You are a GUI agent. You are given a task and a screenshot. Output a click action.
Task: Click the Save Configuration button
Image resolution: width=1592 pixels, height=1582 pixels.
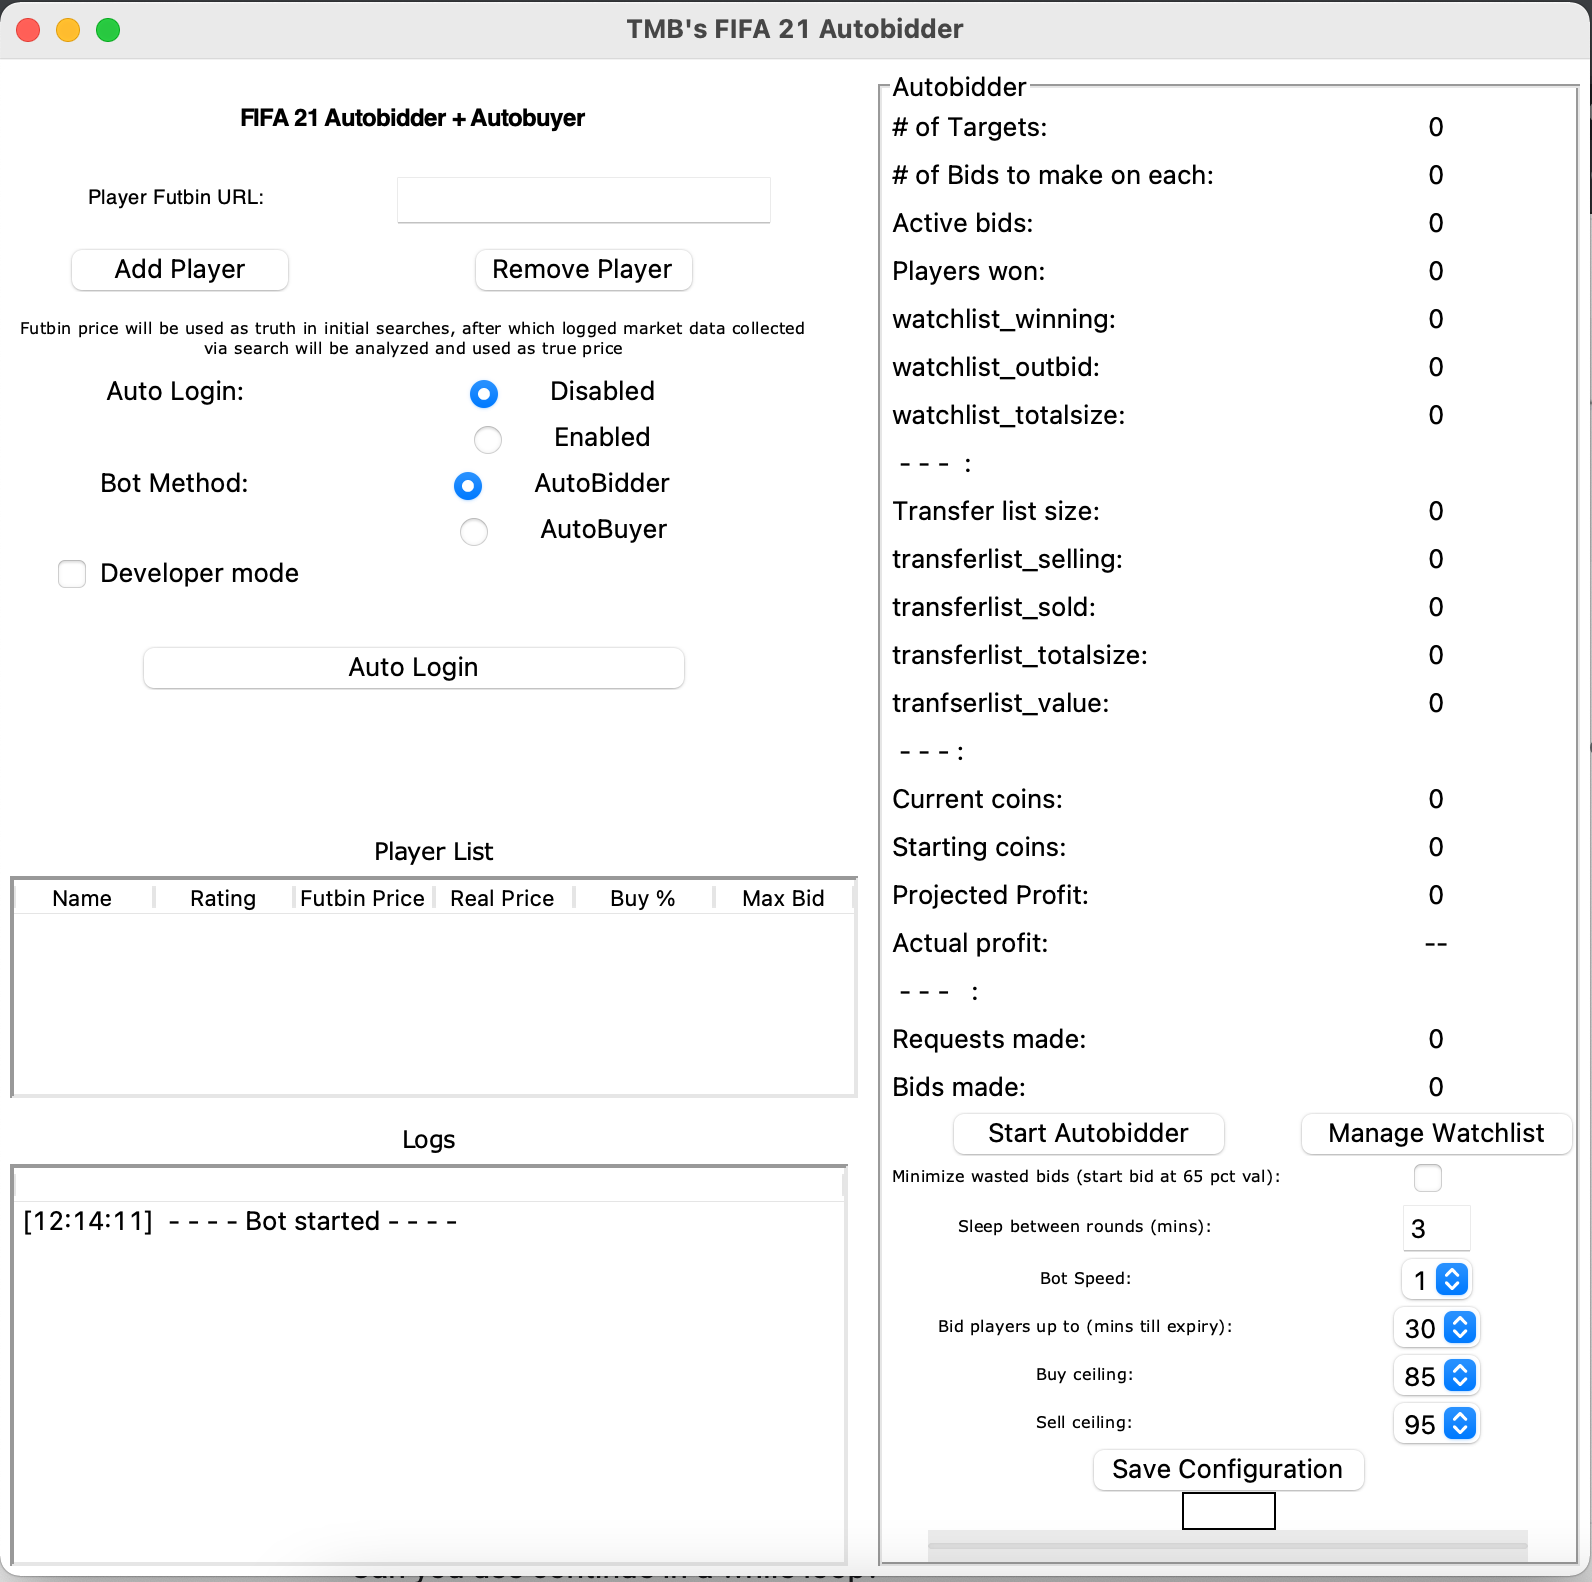tap(1229, 1470)
